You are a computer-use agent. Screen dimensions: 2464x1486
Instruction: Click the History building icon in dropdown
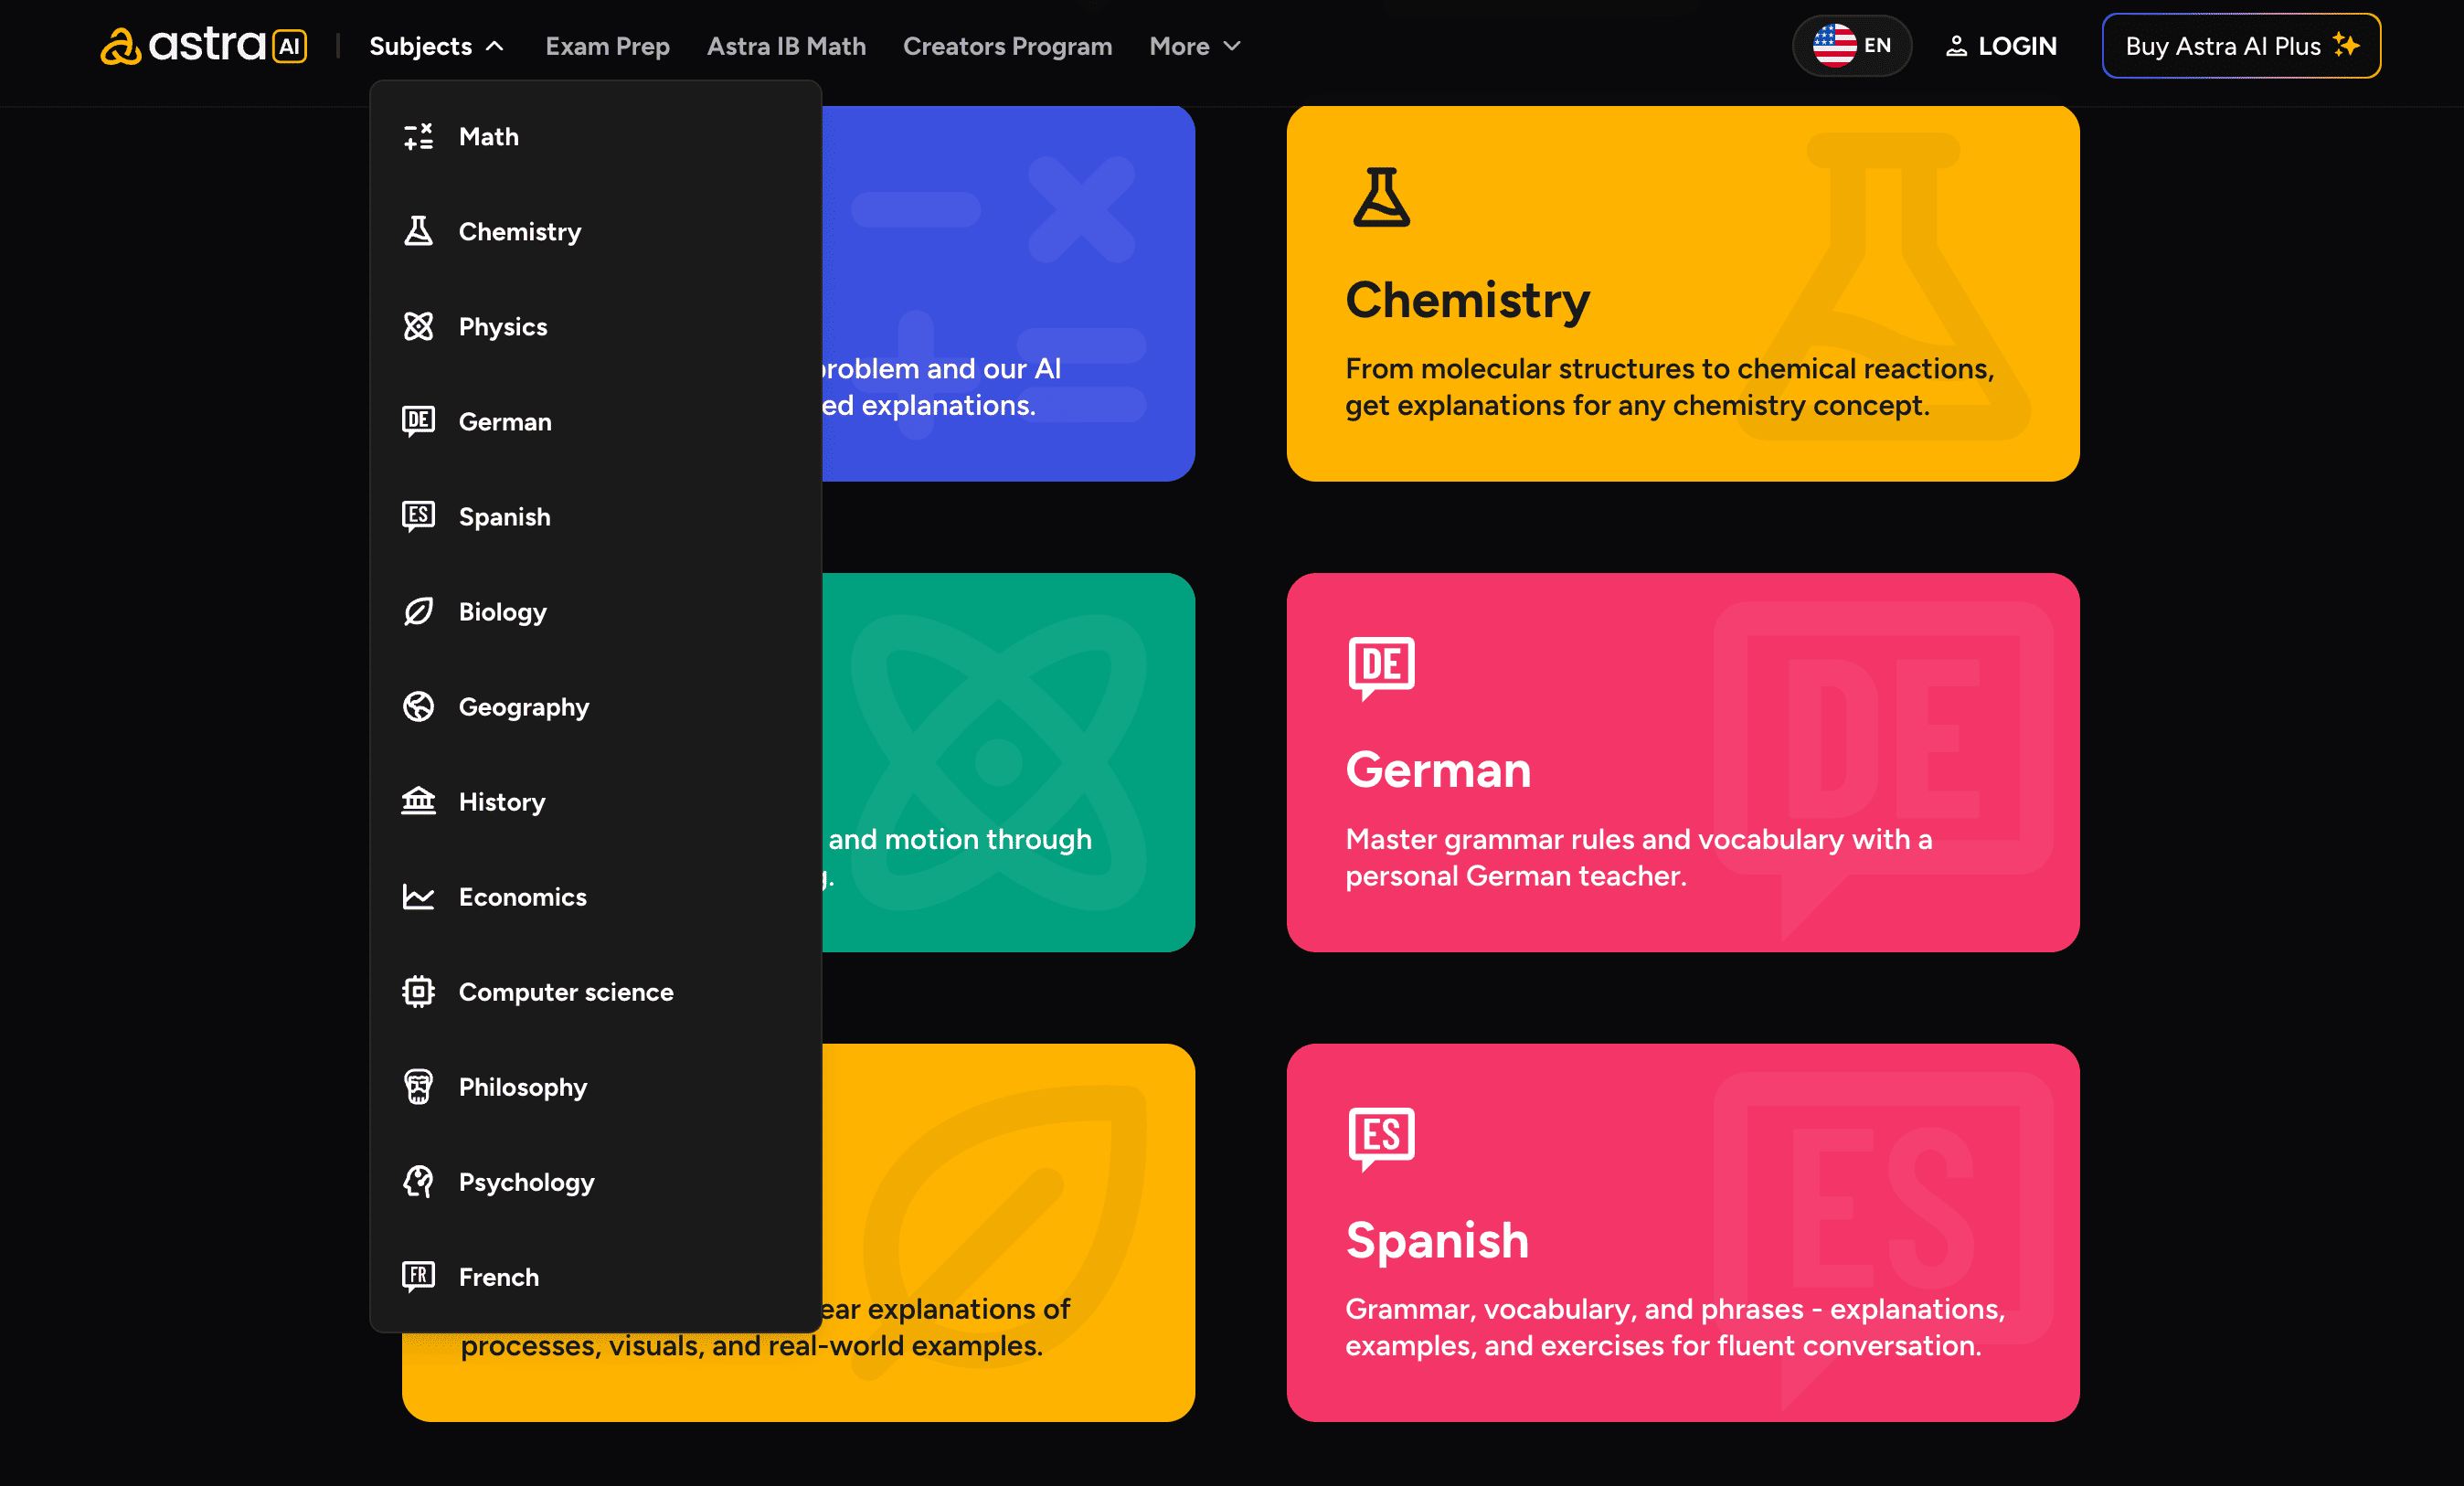(418, 802)
